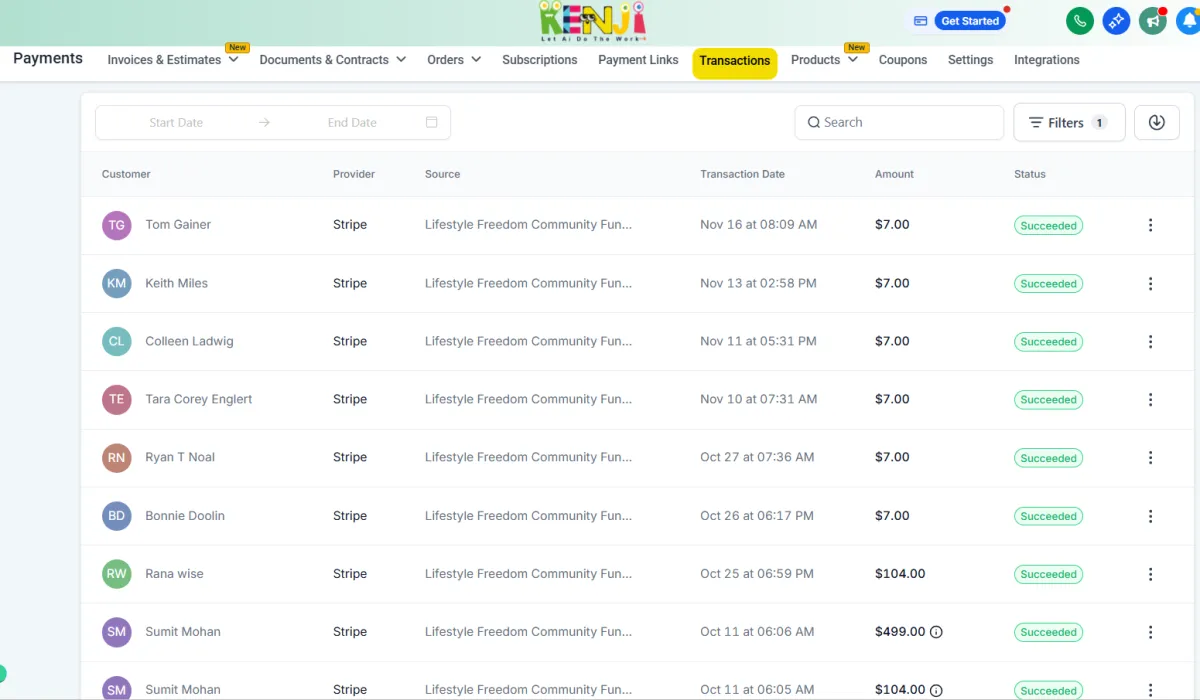Click the download export transactions icon

point(1157,122)
